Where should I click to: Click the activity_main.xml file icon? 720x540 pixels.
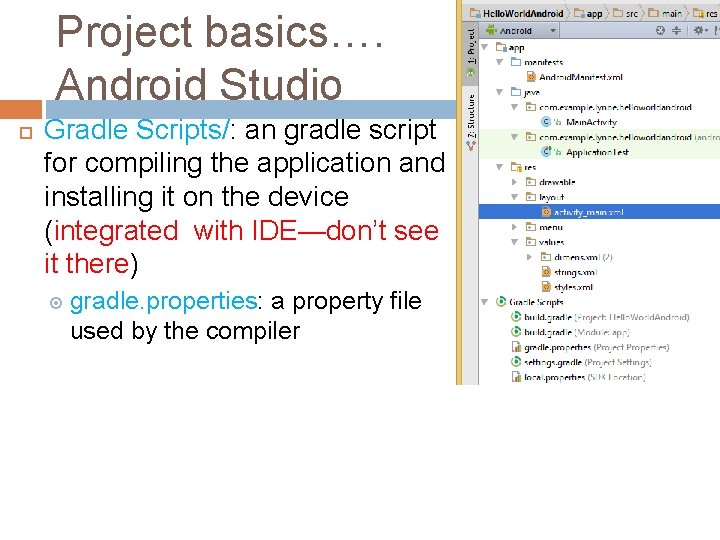pyautogui.click(x=546, y=212)
